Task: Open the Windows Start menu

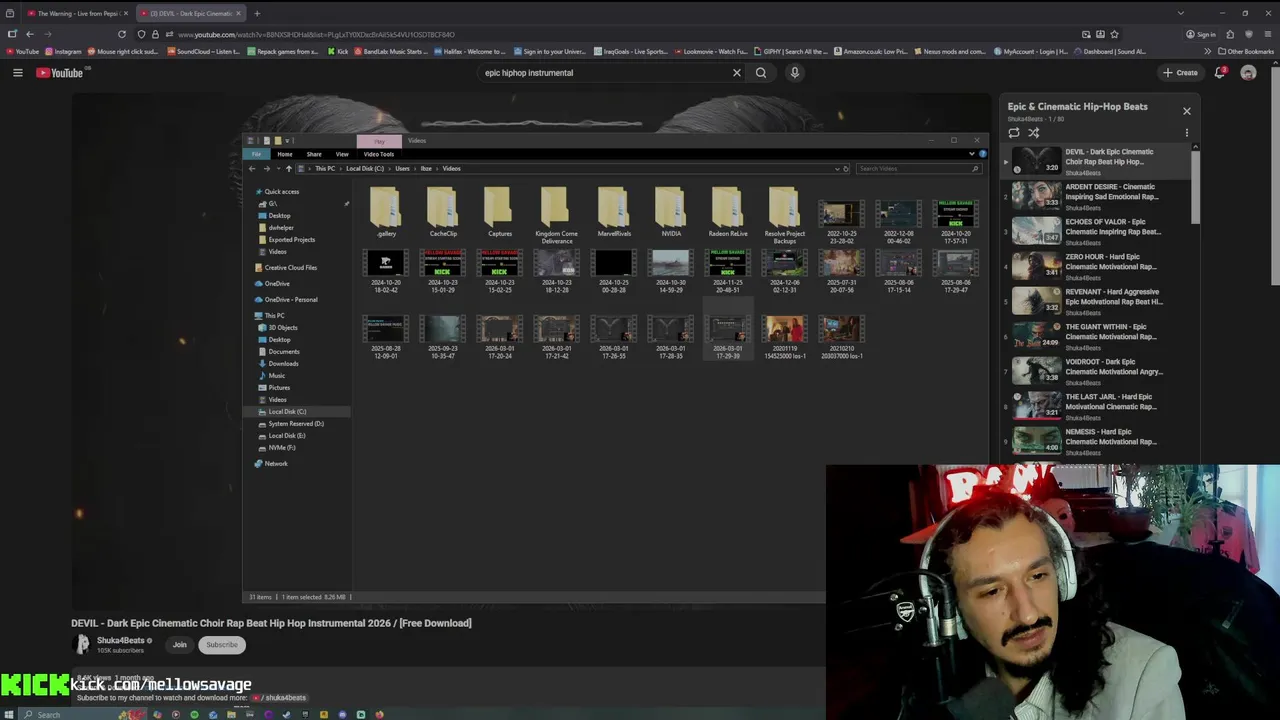Action: (11, 714)
